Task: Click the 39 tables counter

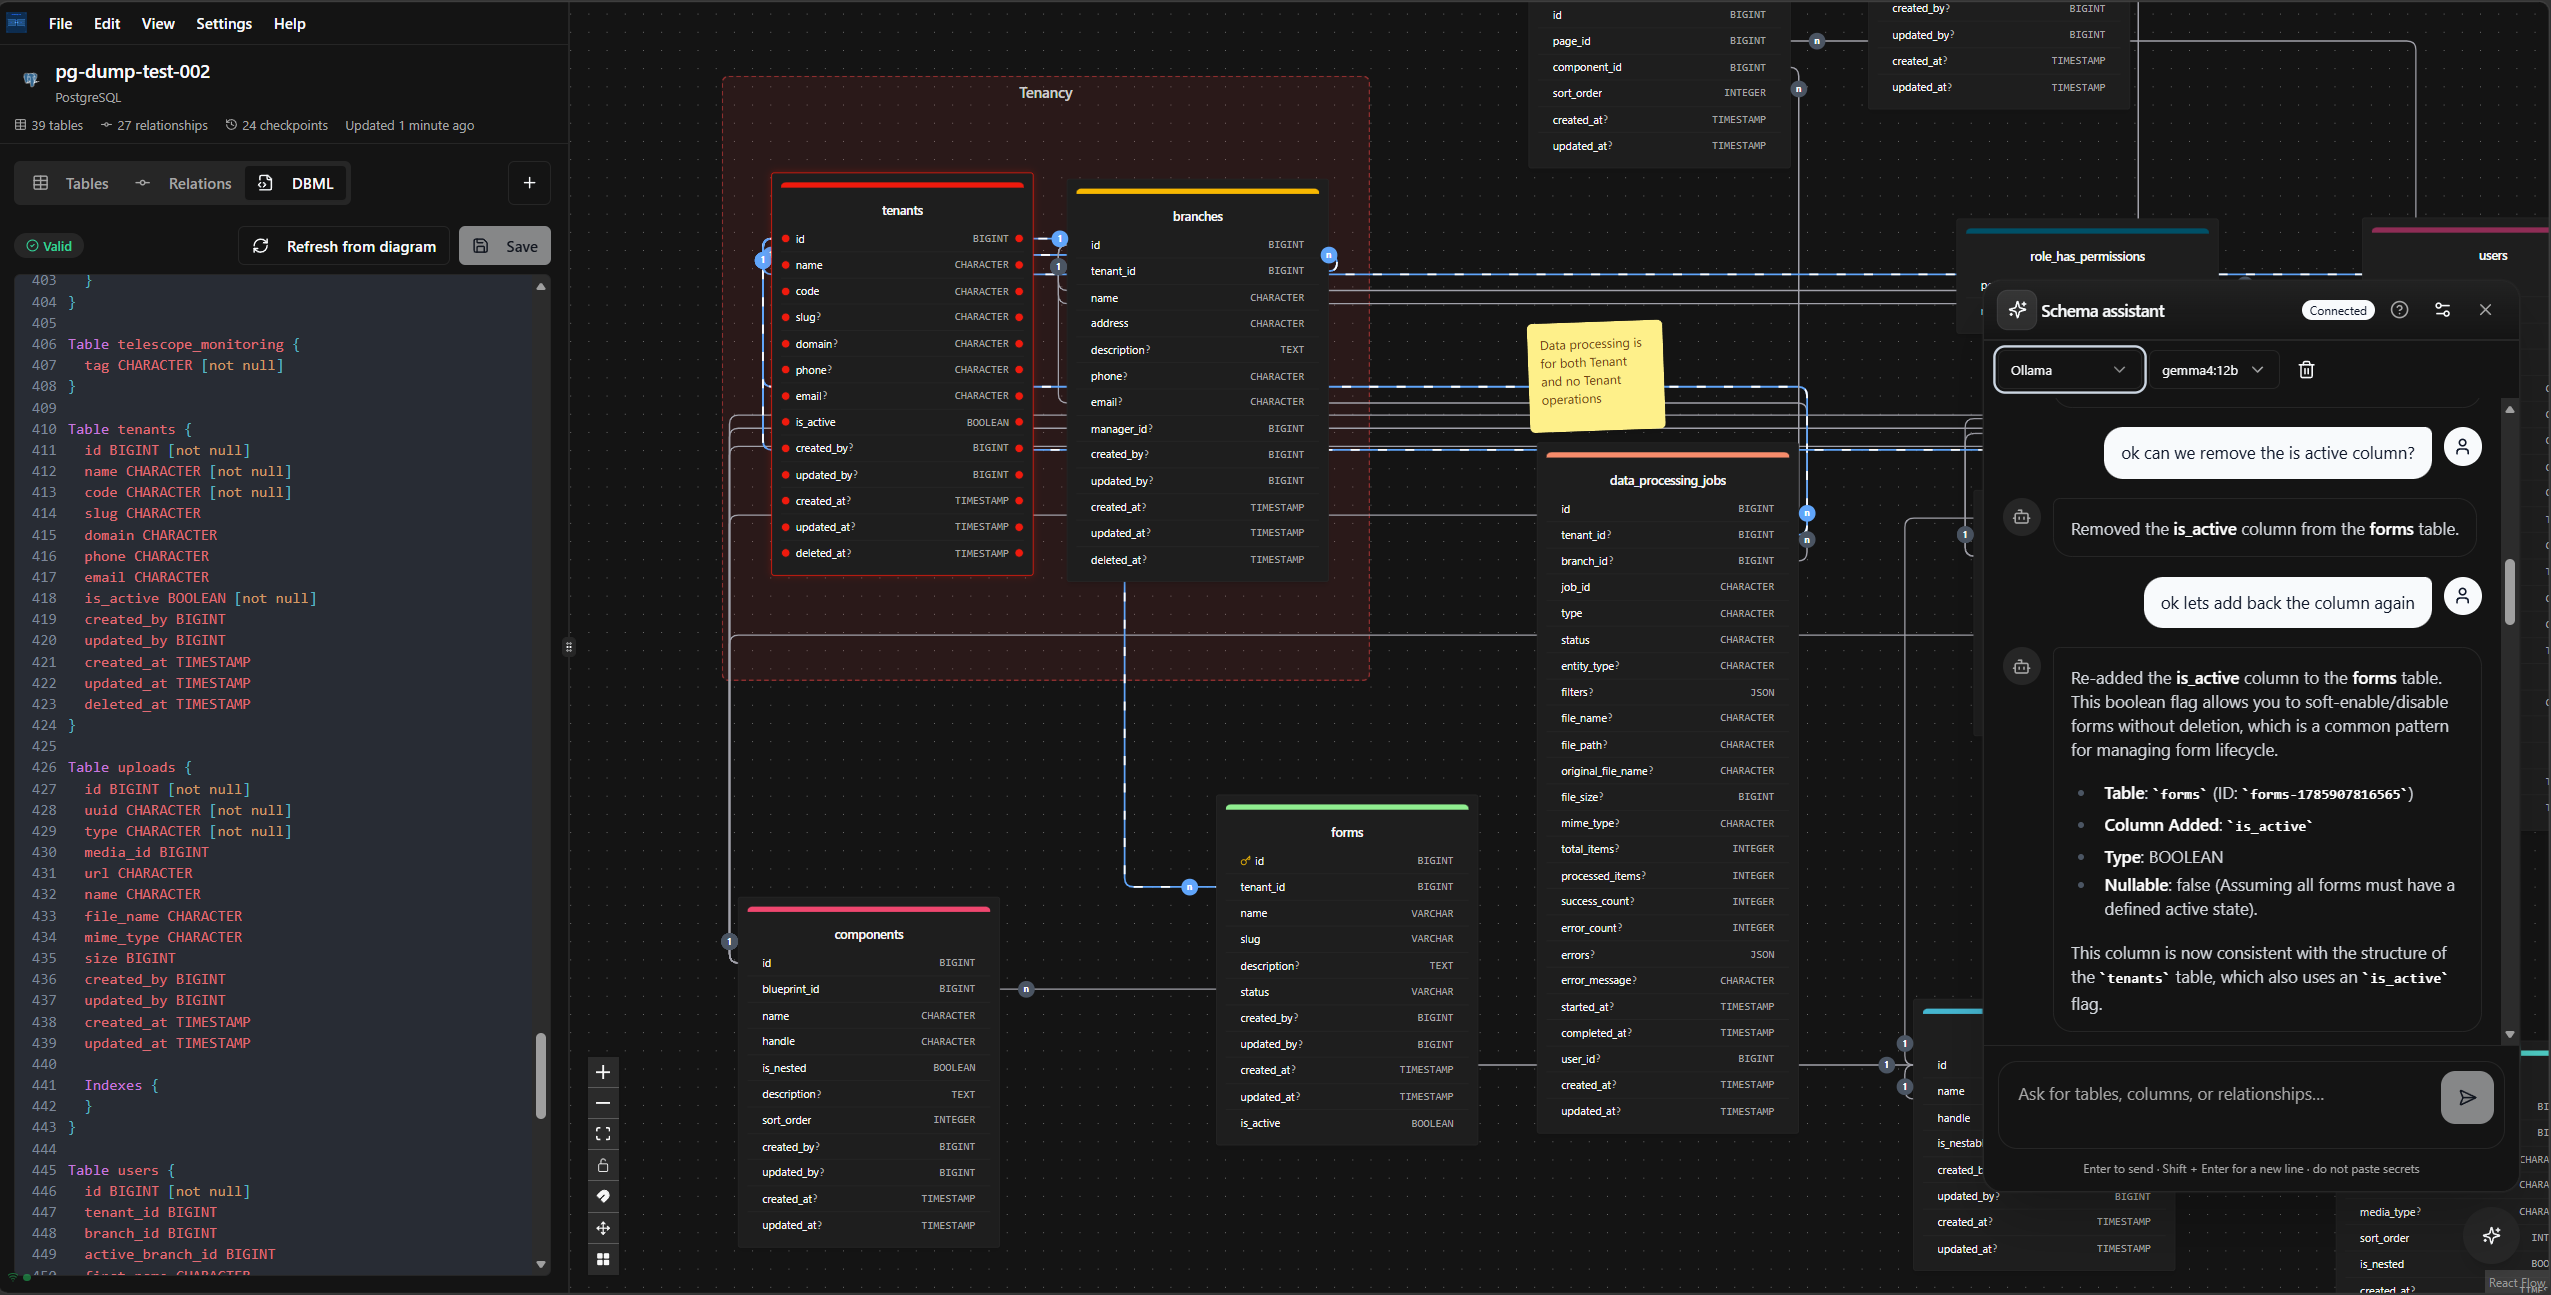Action: point(49,125)
